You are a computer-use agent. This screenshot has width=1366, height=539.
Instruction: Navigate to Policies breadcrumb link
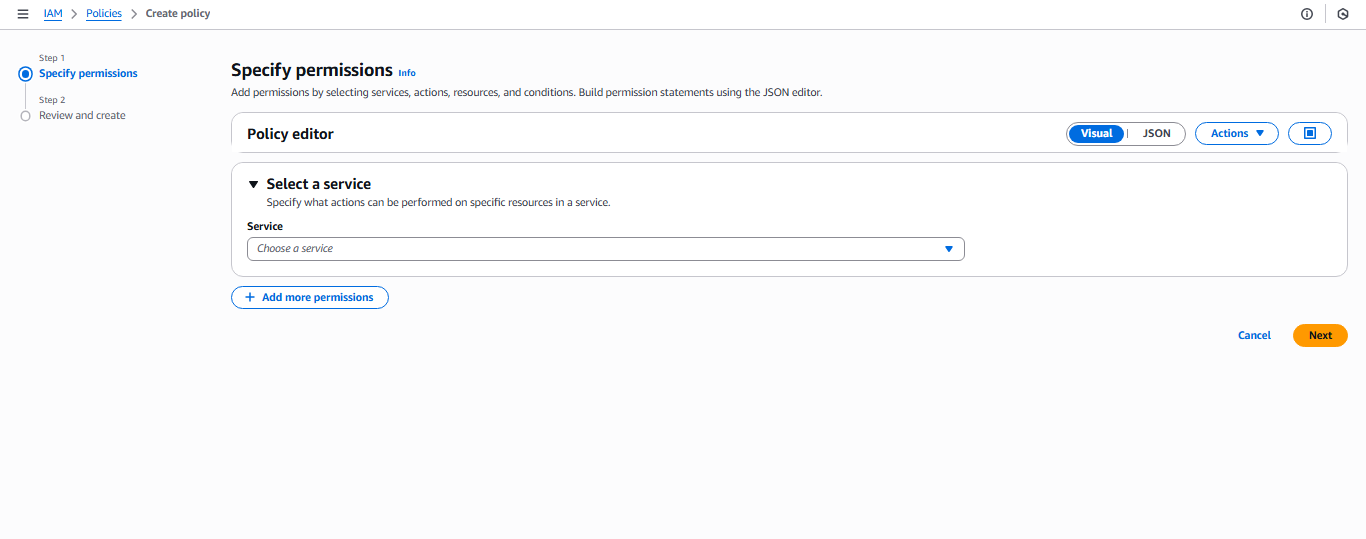[104, 14]
